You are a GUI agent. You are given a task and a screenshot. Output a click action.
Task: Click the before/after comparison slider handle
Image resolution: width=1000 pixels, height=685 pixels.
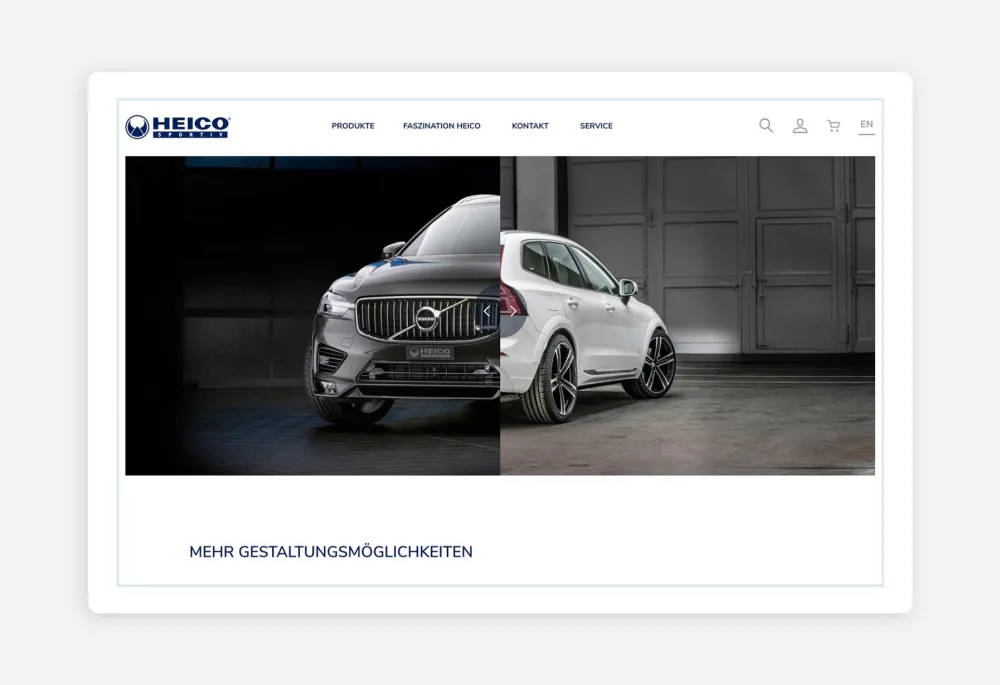(499, 313)
